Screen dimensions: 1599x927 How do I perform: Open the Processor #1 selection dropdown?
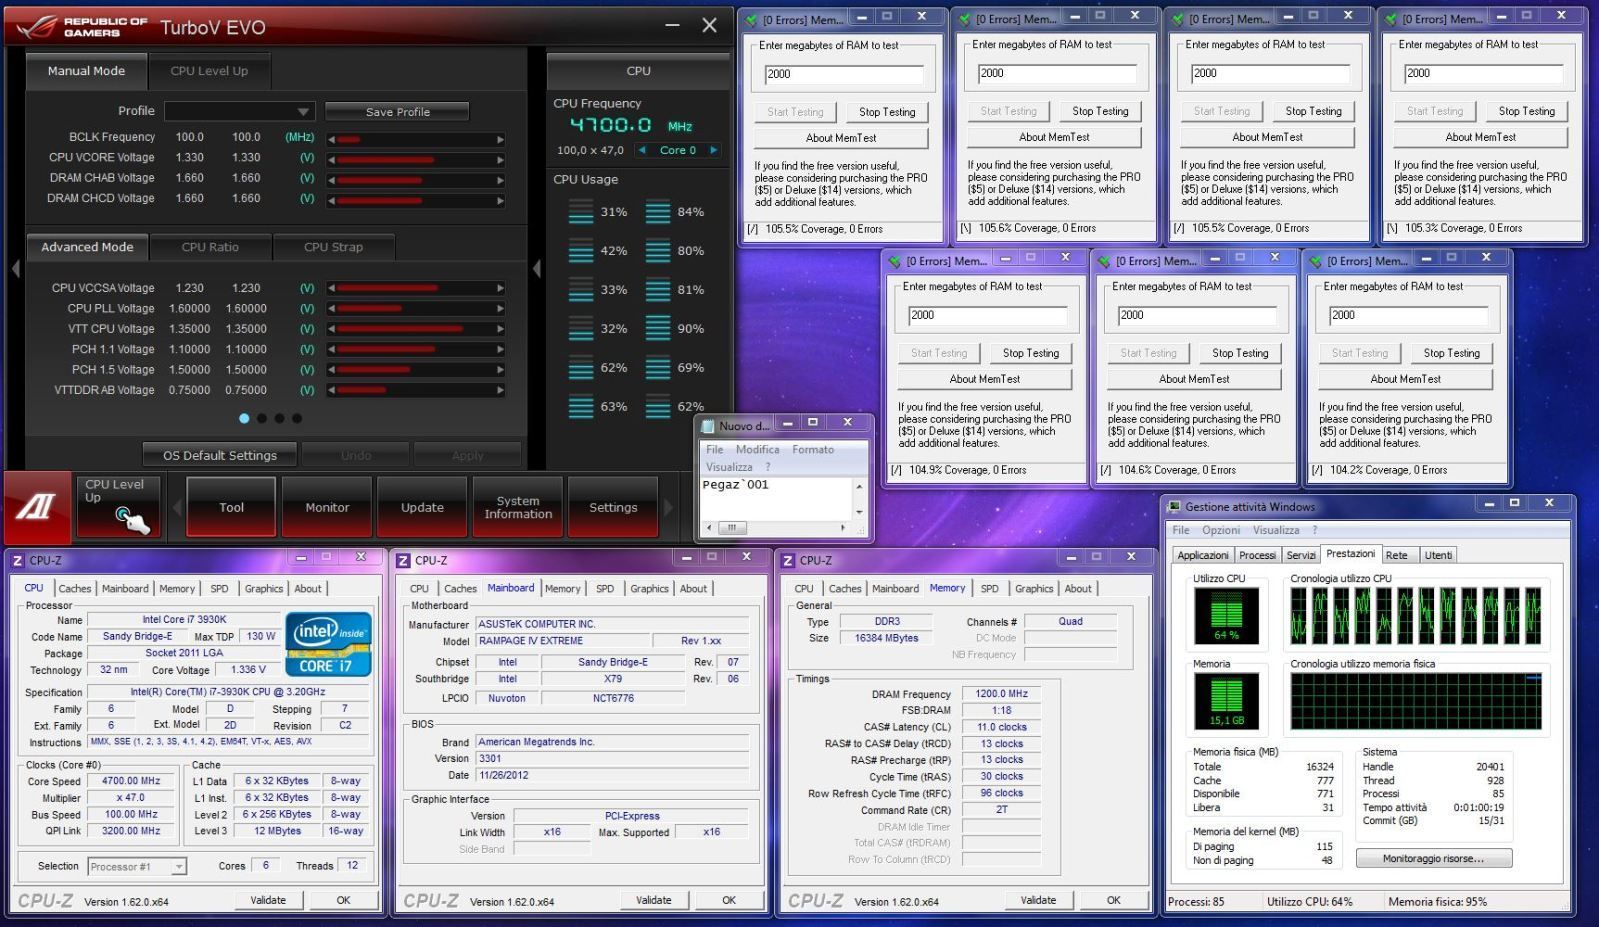coord(137,867)
